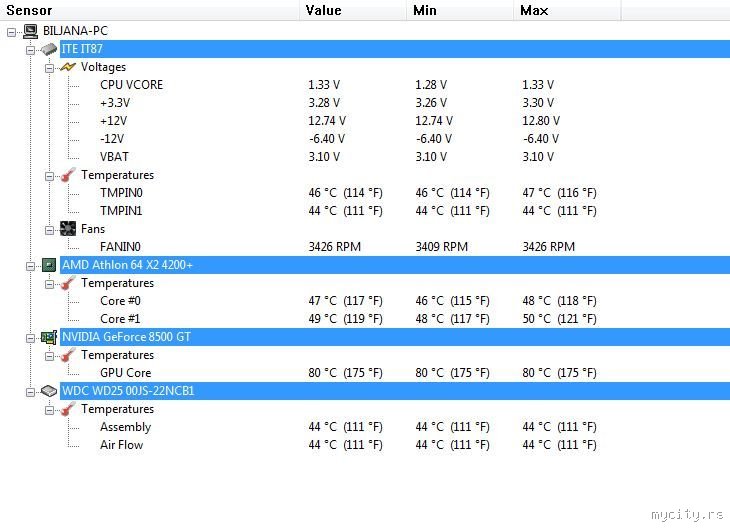This screenshot has width=730, height=528.
Task: Collapse the Fans tree branch
Action: 49,230
